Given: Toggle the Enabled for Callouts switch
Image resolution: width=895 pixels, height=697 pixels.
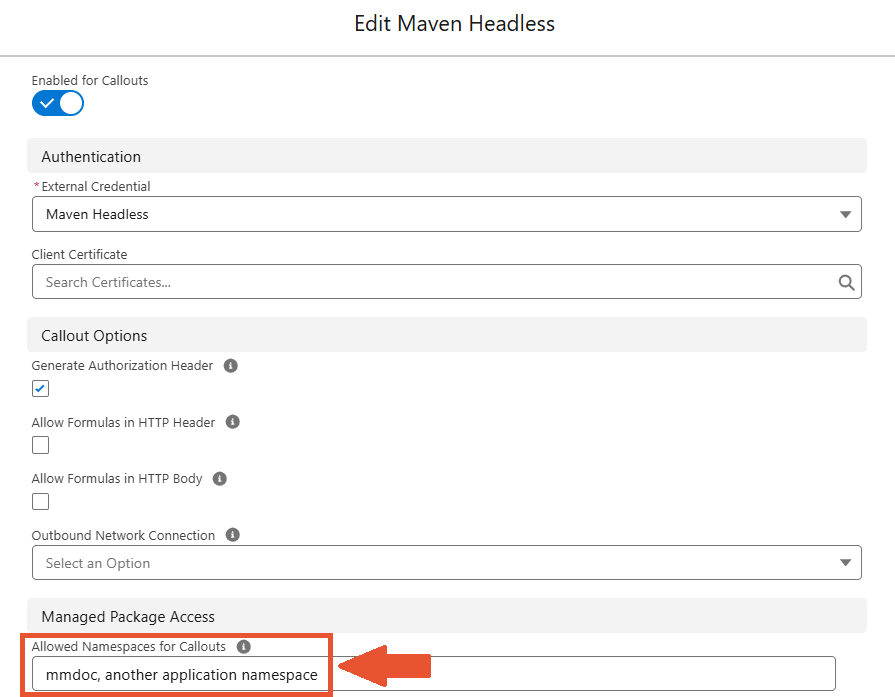Looking at the screenshot, I should tap(58, 103).
